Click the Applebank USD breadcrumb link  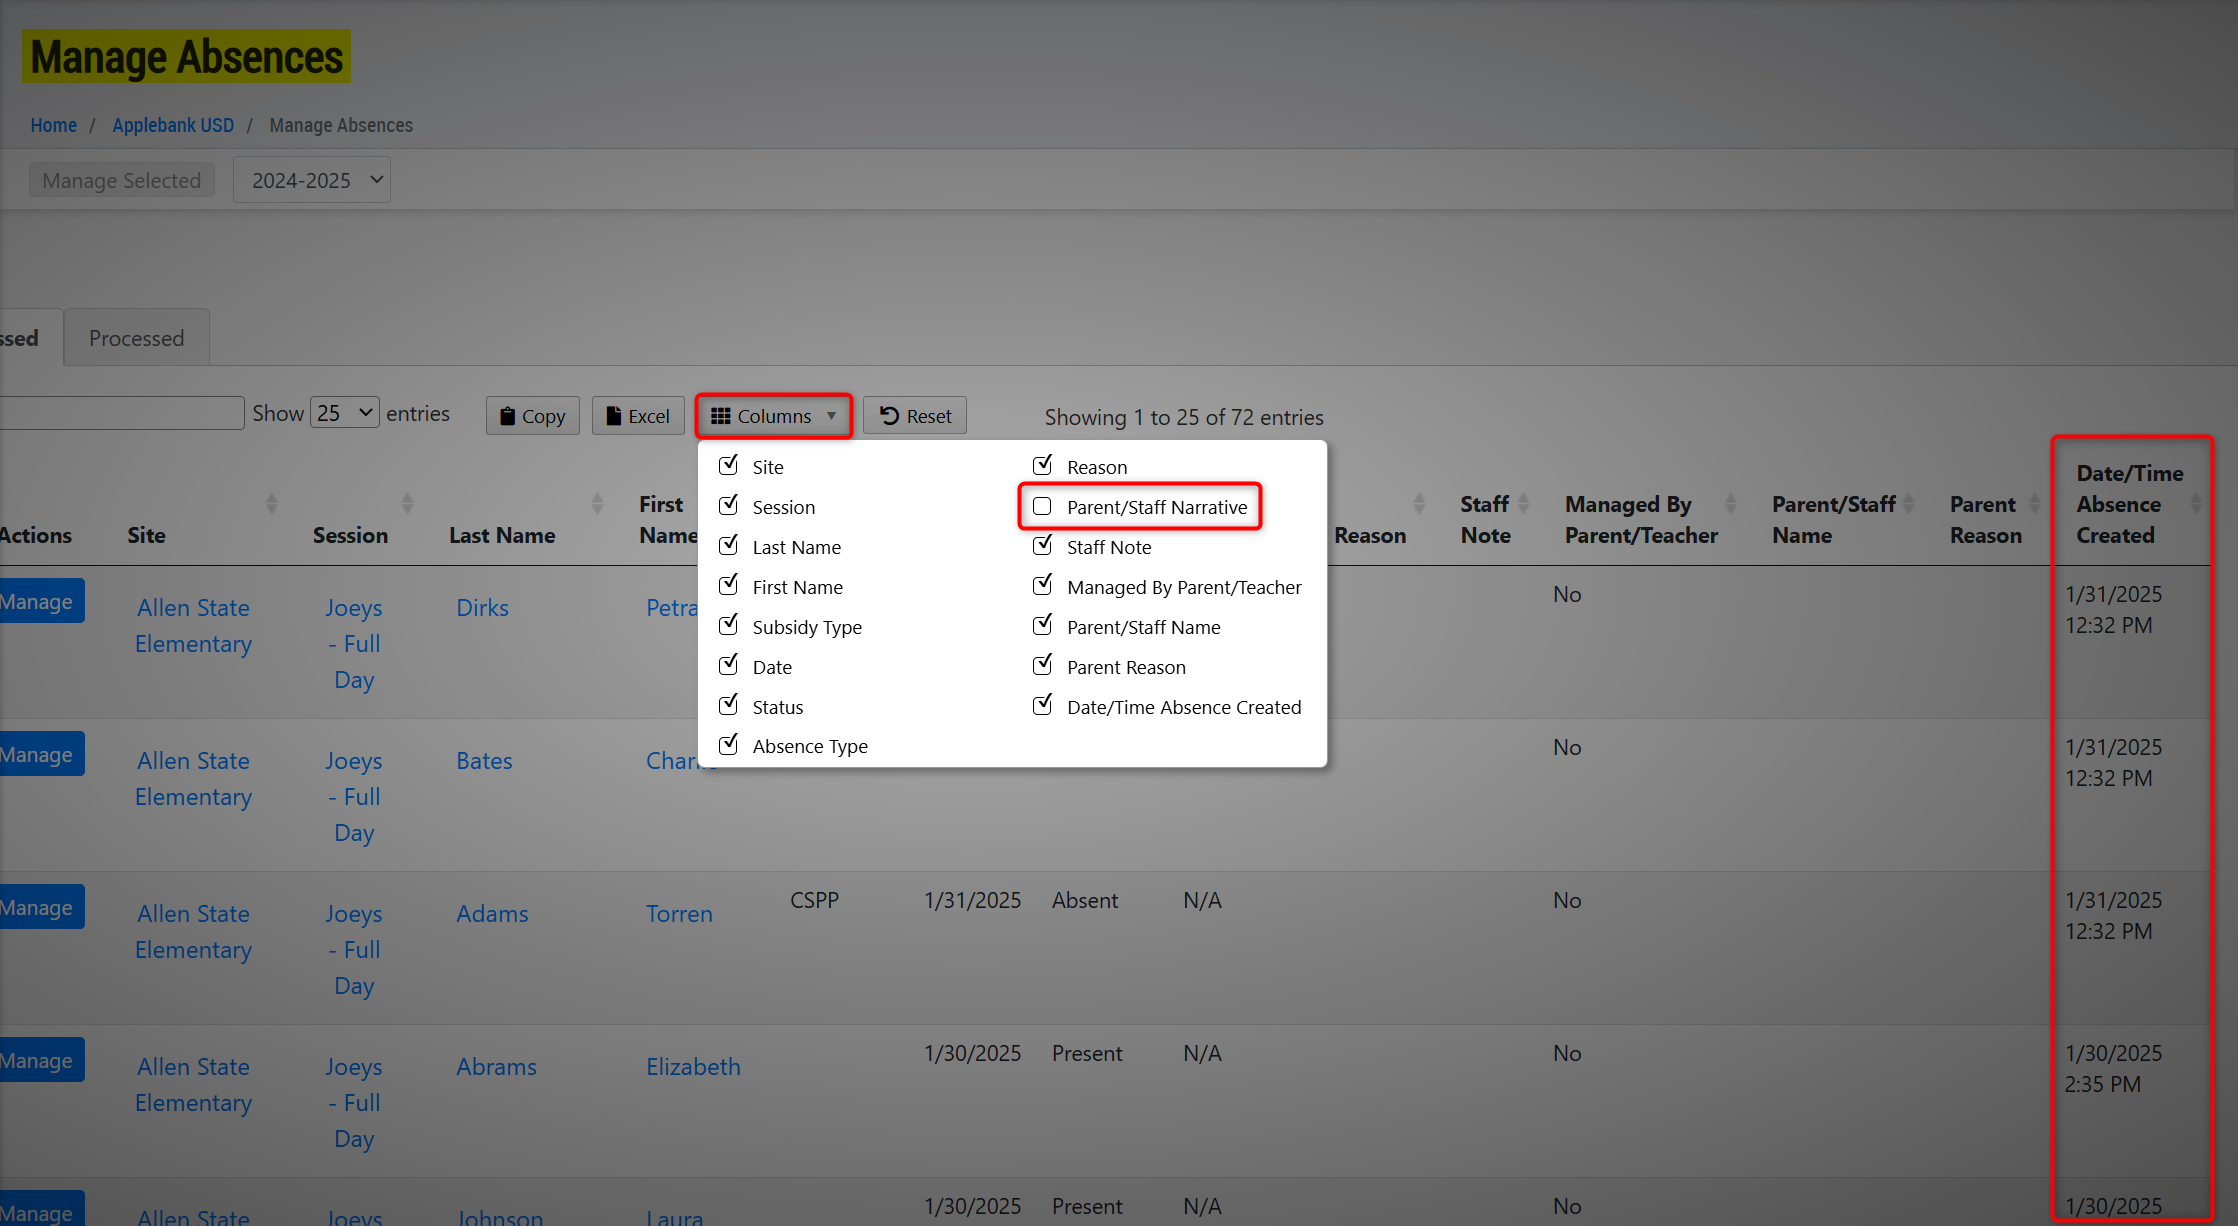click(x=173, y=125)
